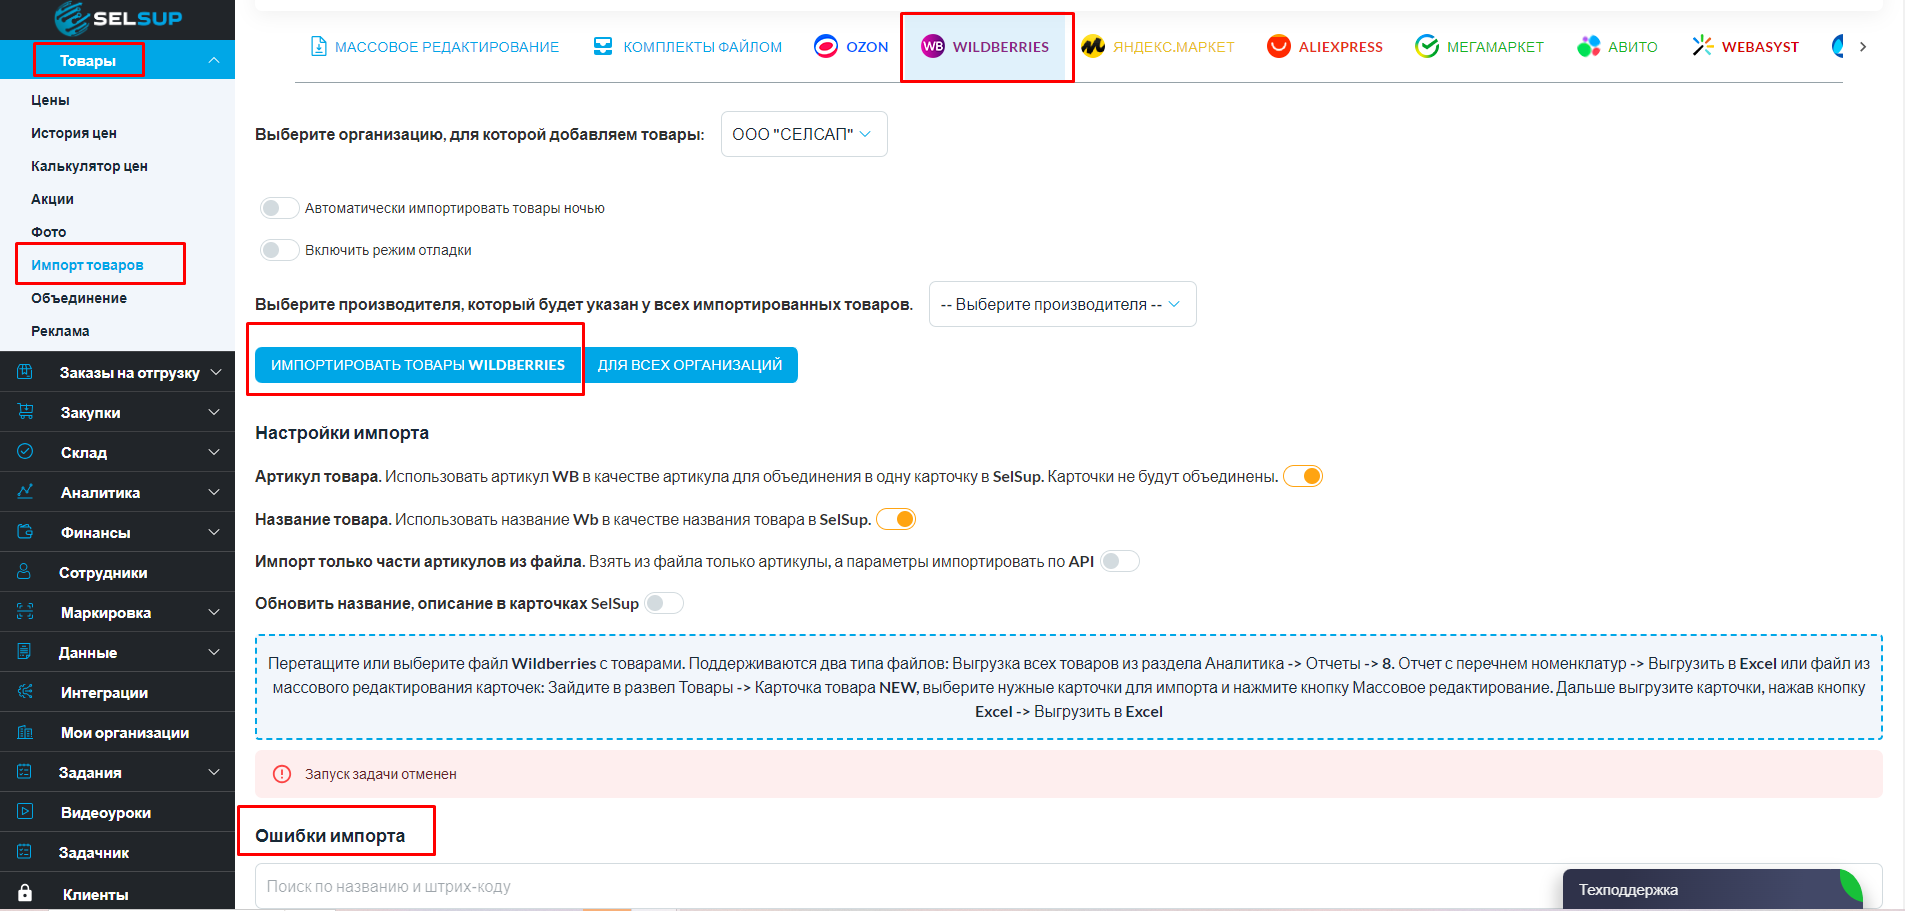The image size is (1905, 911).
Task: Click the Ozon logo icon
Action: click(826, 46)
